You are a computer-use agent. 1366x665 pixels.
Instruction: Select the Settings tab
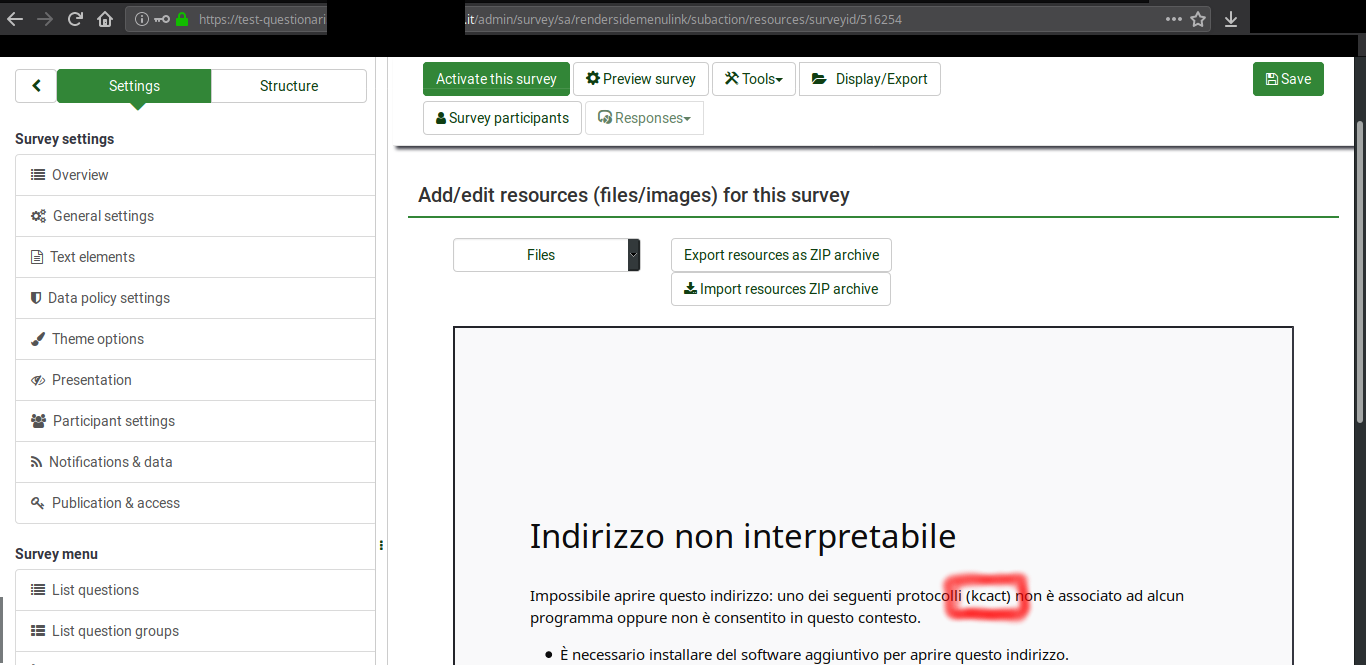point(134,86)
